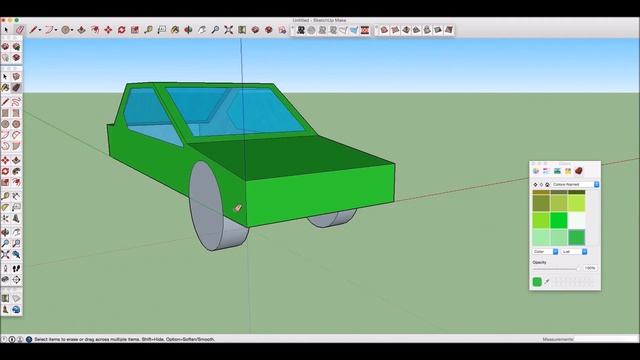Open the color sliders picker tab
Image resolution: width=640 pixels, height=360 pixels.
[547, 171]
